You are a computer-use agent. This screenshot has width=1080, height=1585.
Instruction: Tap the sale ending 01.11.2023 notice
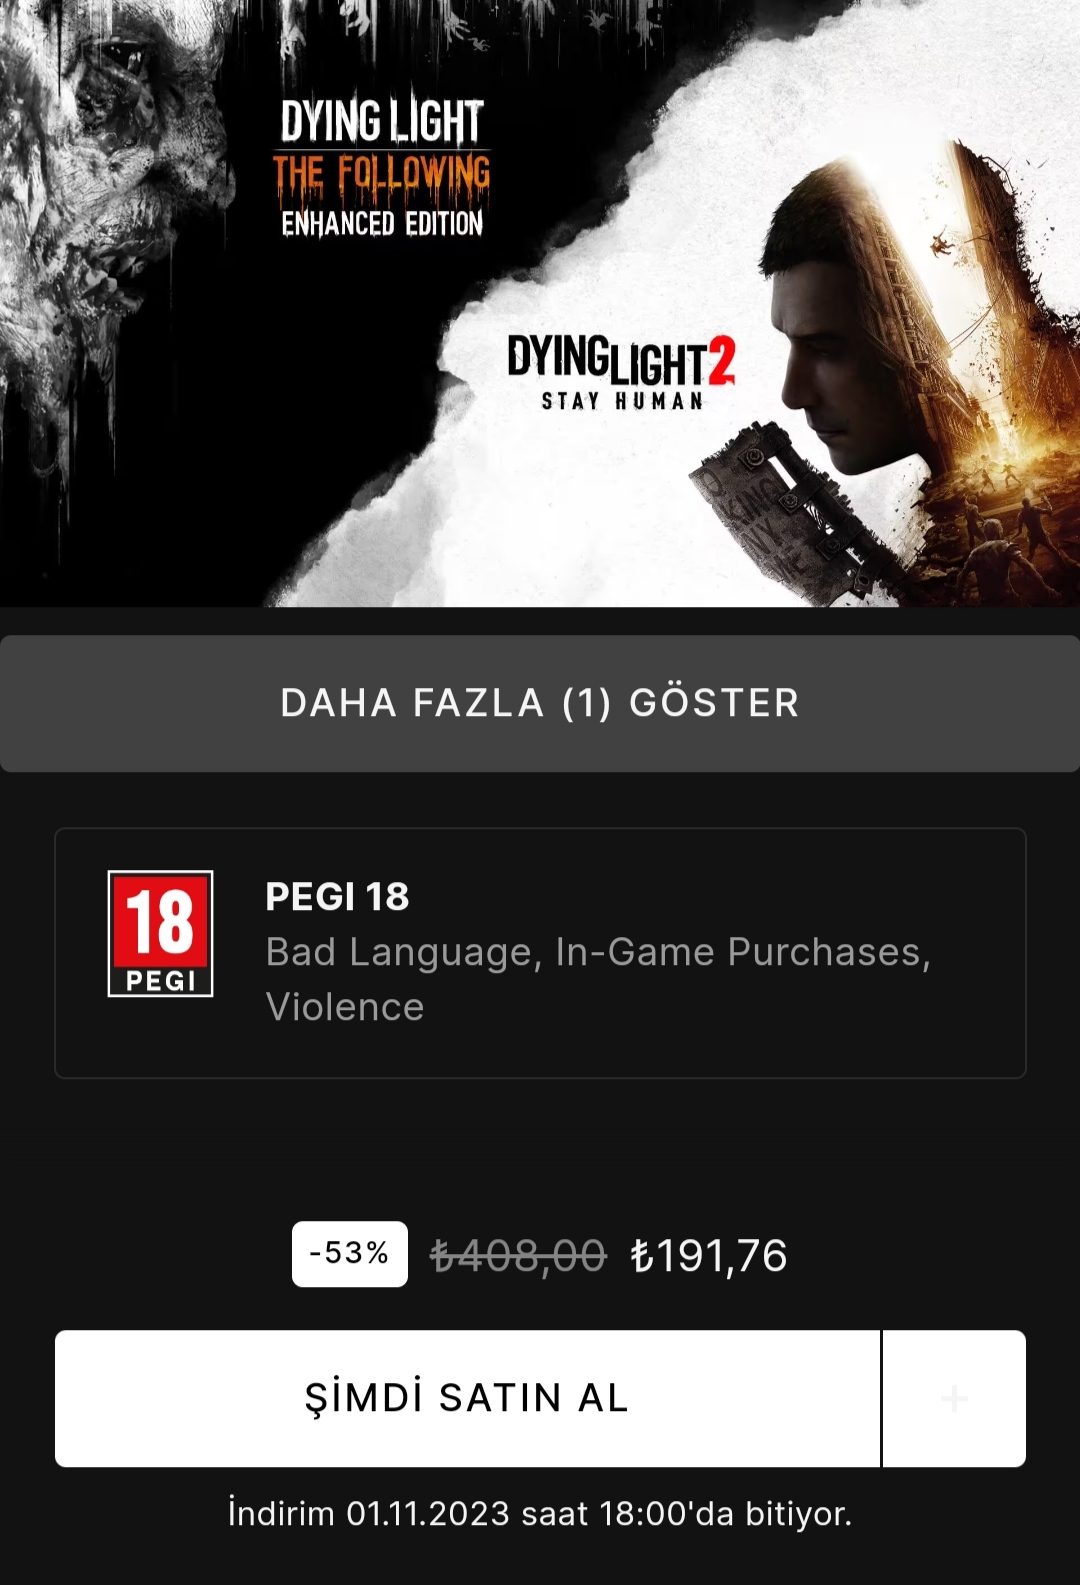pos(540,1513)
